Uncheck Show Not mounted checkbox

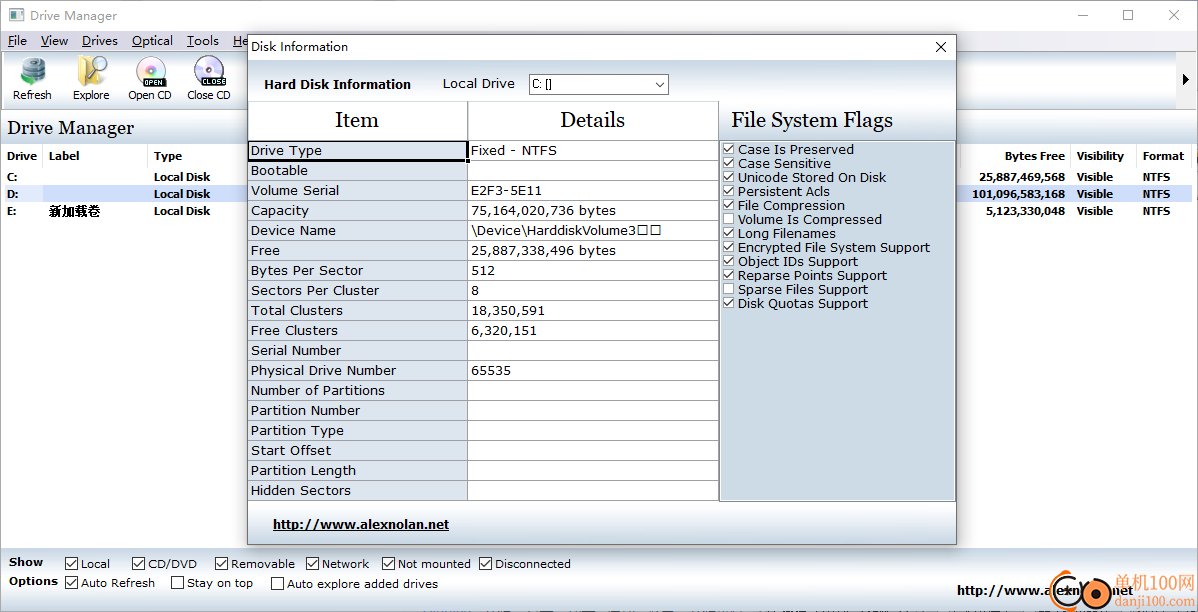[x=388, y=564]
